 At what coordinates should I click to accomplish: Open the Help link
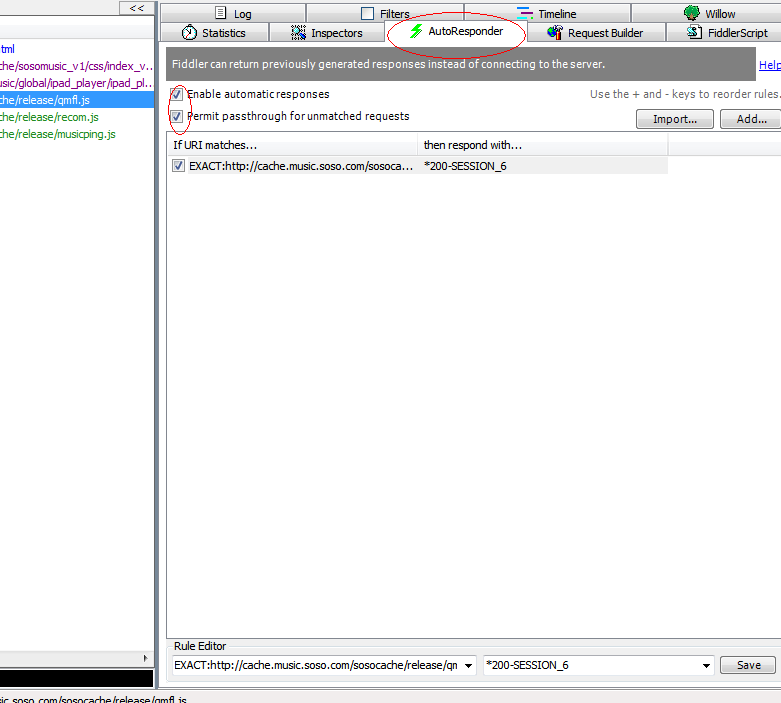pyautogui.click(x=770, y=65)
